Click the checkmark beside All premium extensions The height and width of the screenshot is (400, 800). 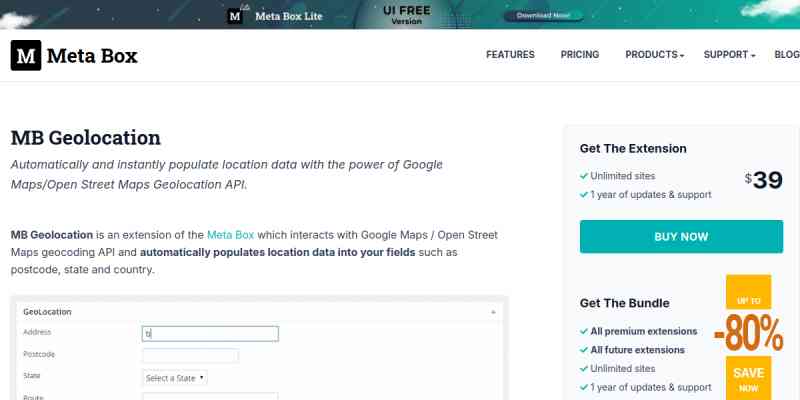pyautogui.click(x=584, y=331)
